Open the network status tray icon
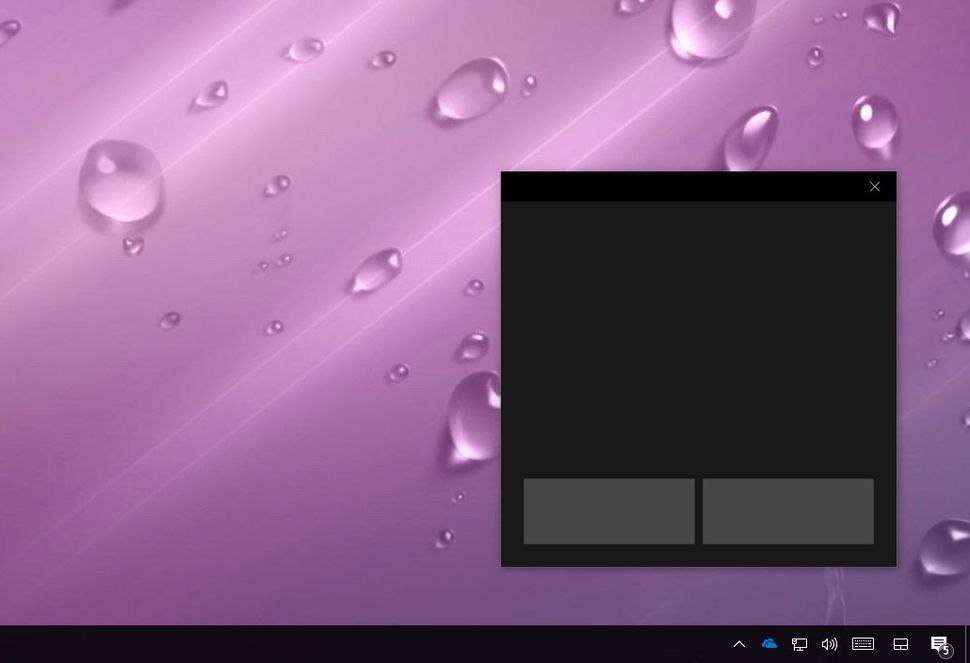 (x=799, y=644)
